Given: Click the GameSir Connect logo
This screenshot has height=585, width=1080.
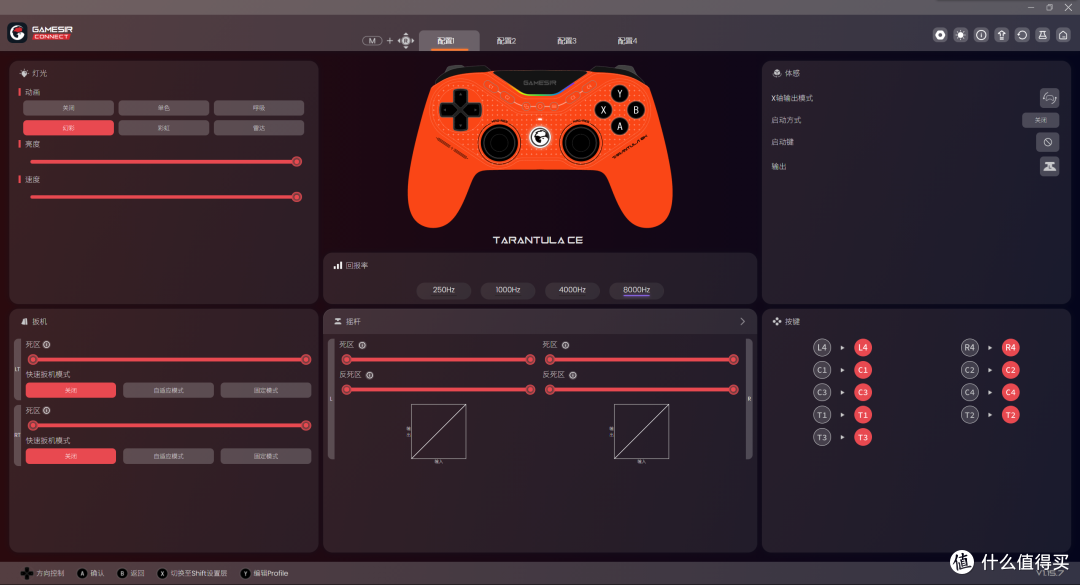Looking at the screenshot, I should point(40,32).
